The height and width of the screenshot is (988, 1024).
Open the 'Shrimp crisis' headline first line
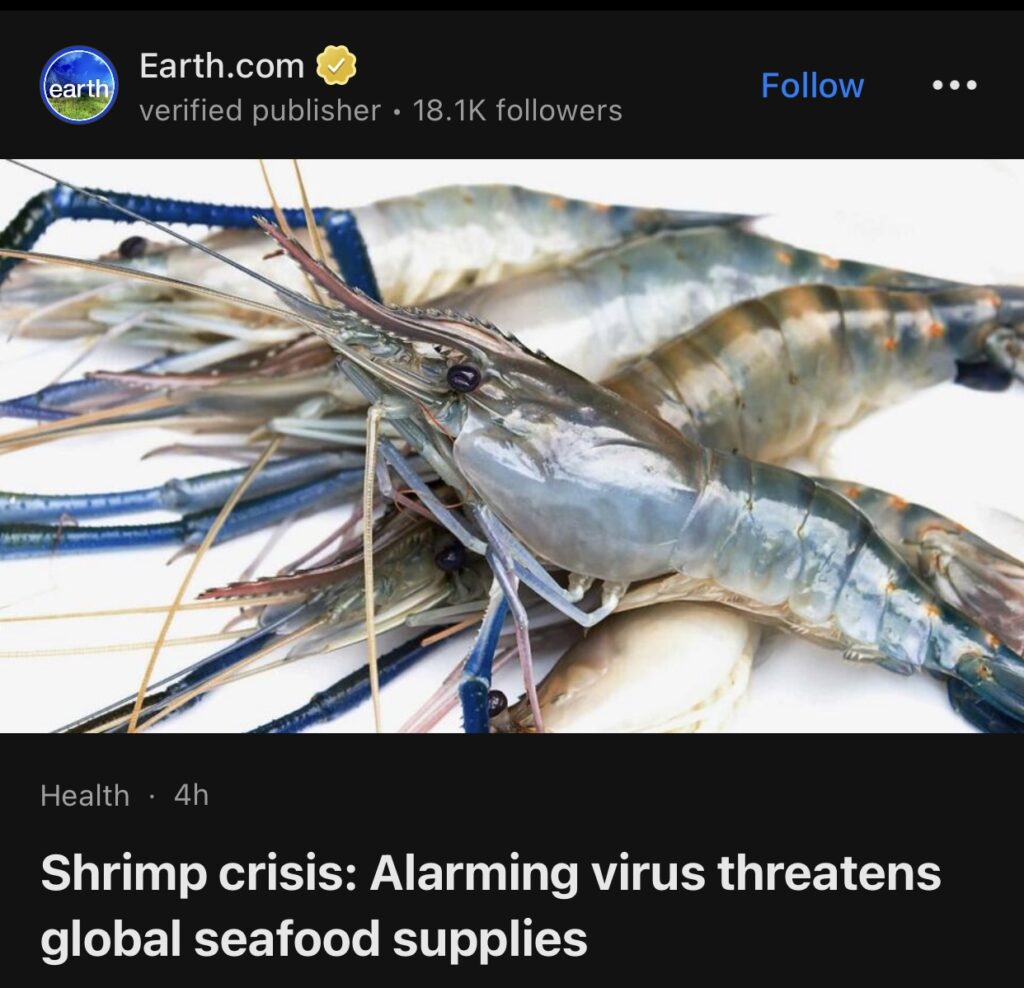click(x=490, y=874)
